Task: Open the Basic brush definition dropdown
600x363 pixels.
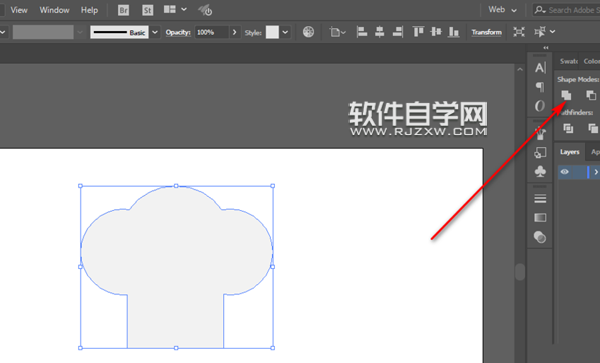Action: pyautogui.click(x=155, y=32)
